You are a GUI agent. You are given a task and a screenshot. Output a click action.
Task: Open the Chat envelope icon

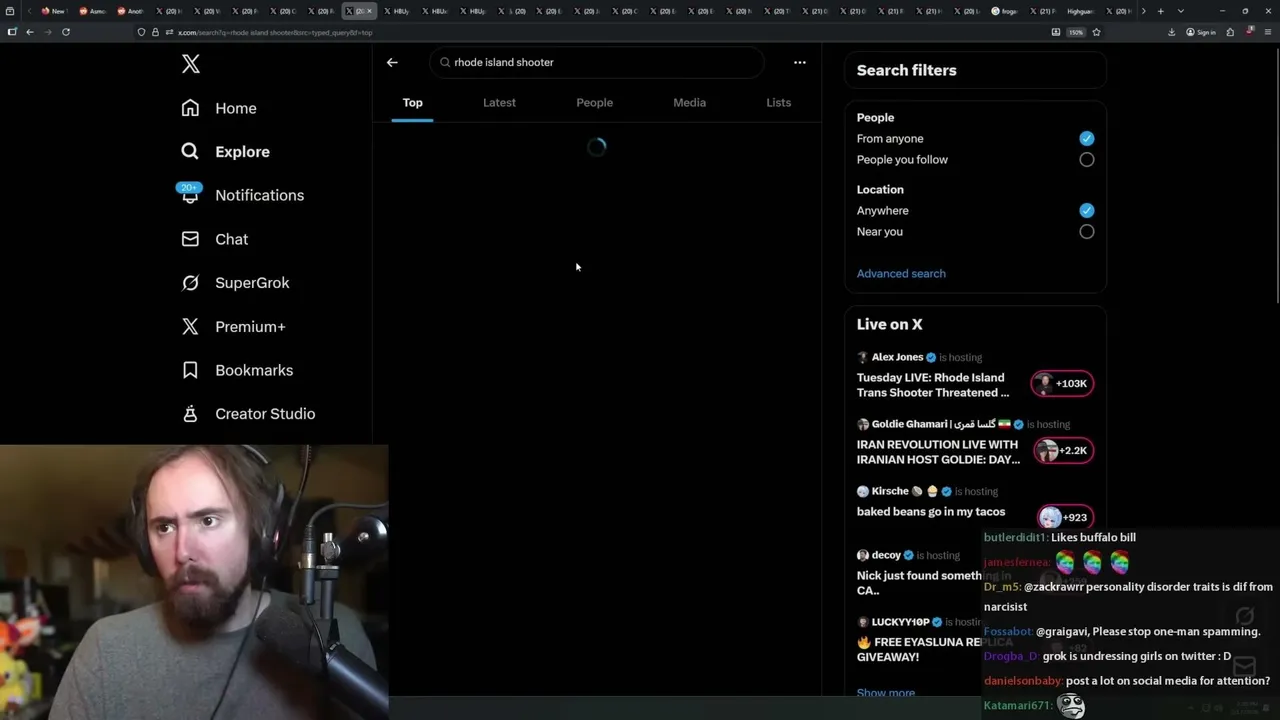click(x=190, y=239)
